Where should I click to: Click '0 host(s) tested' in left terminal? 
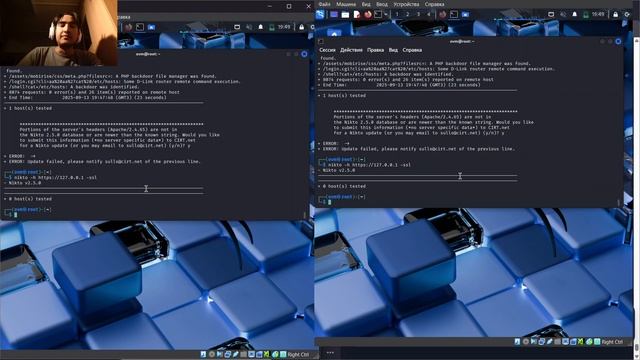(30, 199)
